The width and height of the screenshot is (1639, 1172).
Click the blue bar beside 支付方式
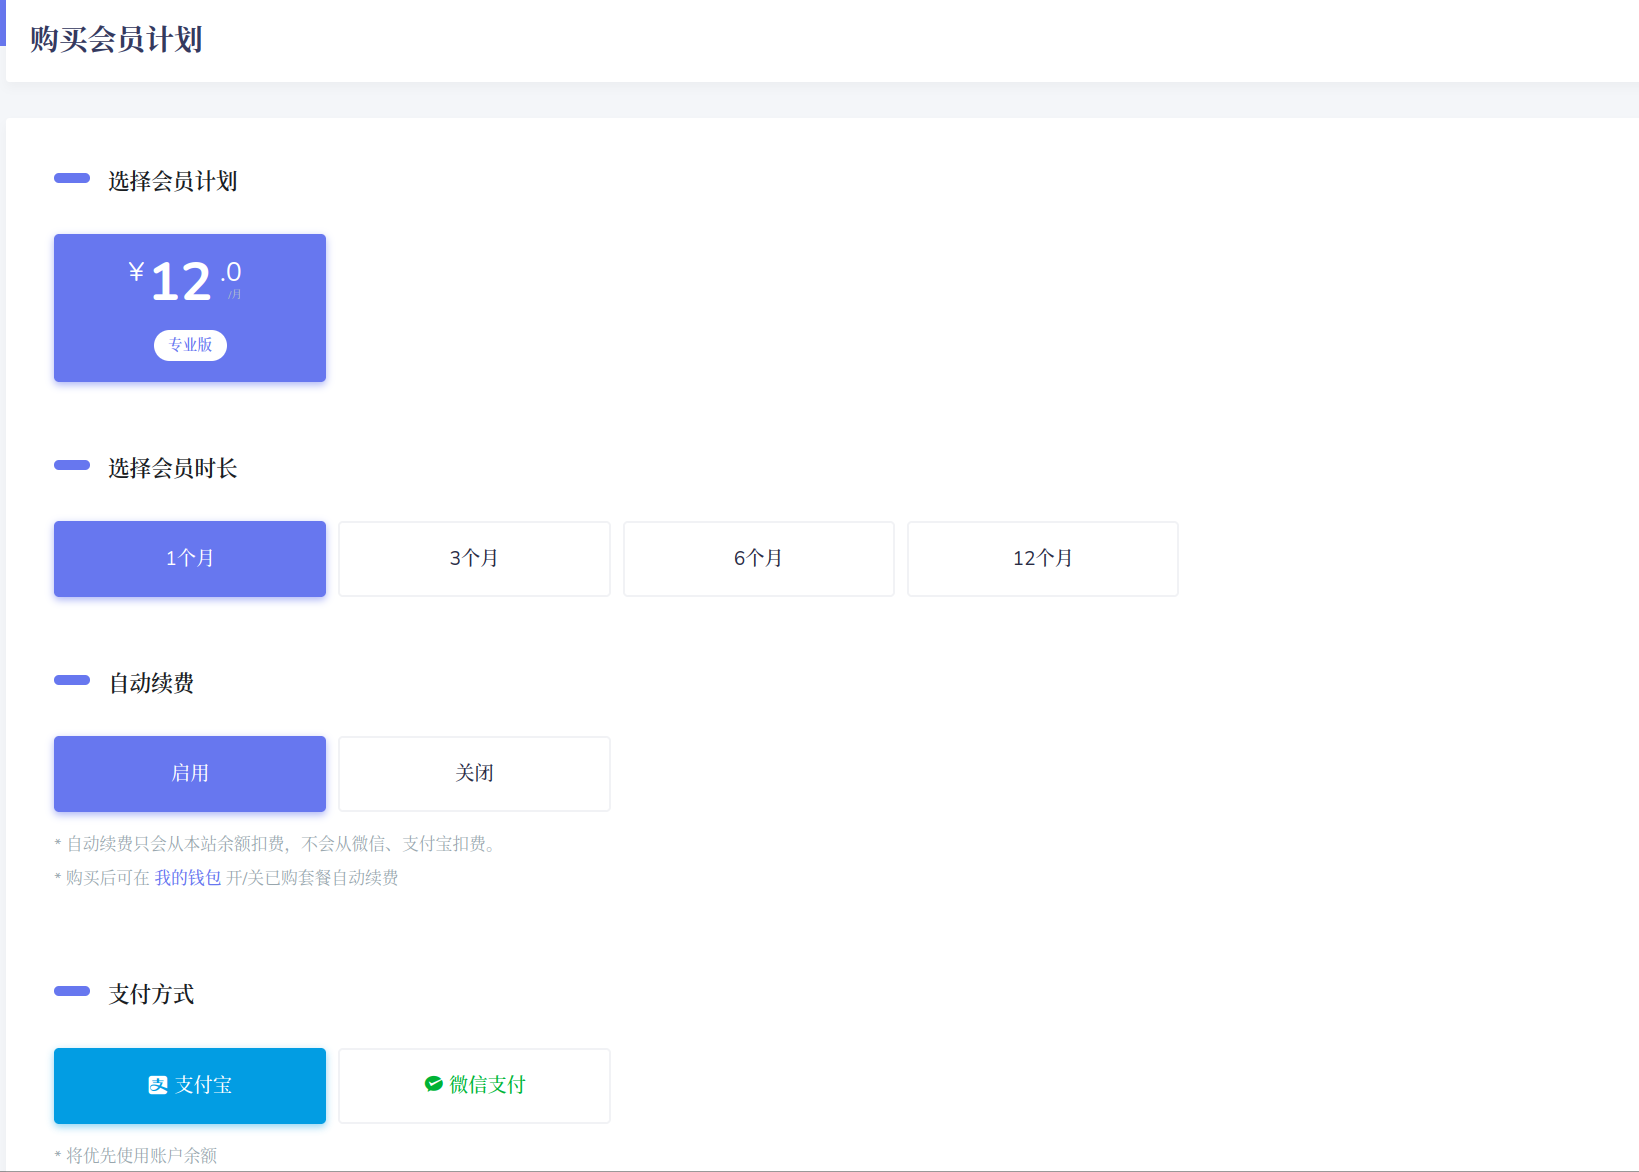click(72, 991)
